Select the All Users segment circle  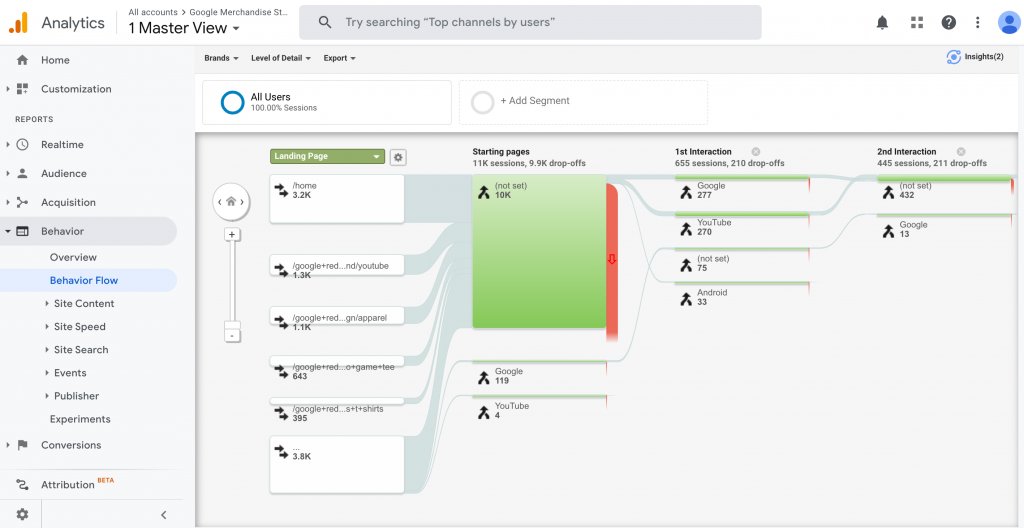coord(232,102)
